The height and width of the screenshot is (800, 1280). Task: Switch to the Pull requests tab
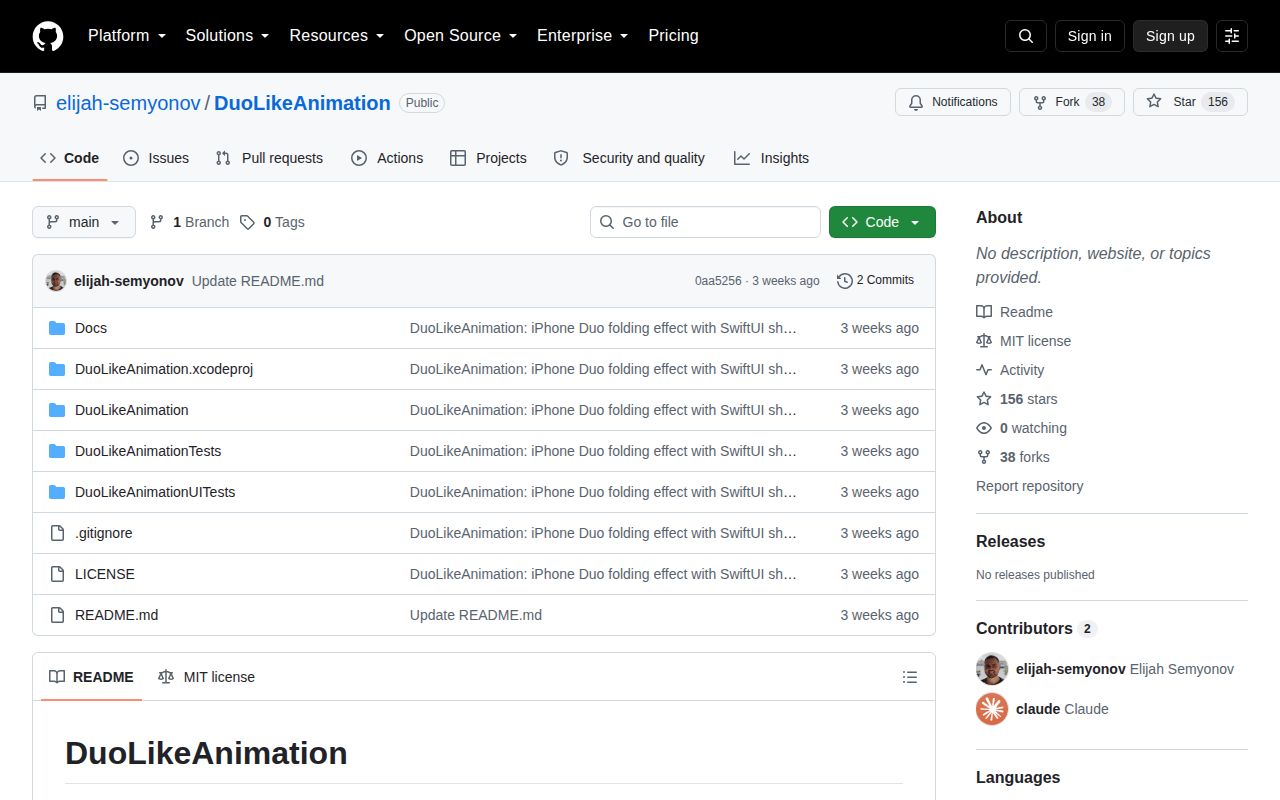(269, 158)
